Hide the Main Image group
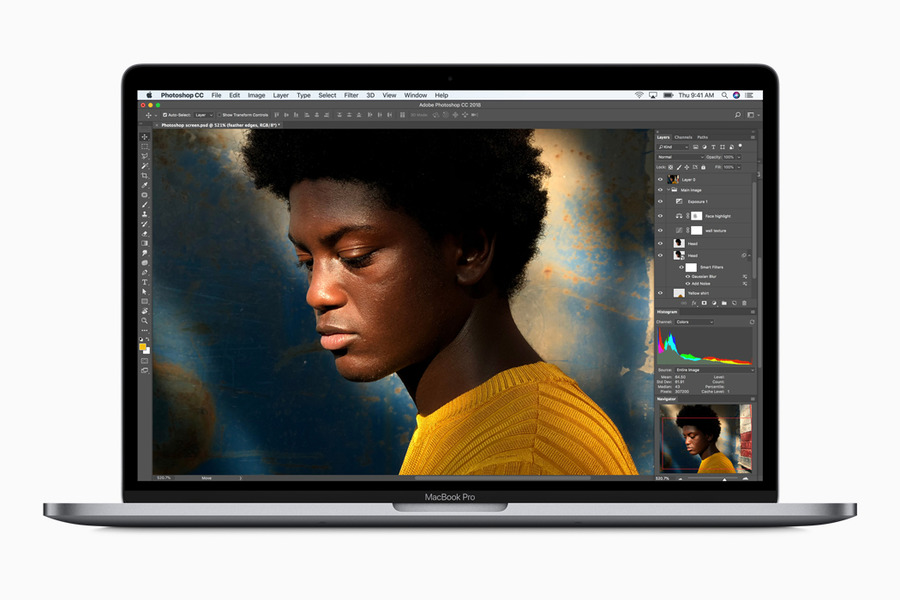 click(x=660, y=190)
